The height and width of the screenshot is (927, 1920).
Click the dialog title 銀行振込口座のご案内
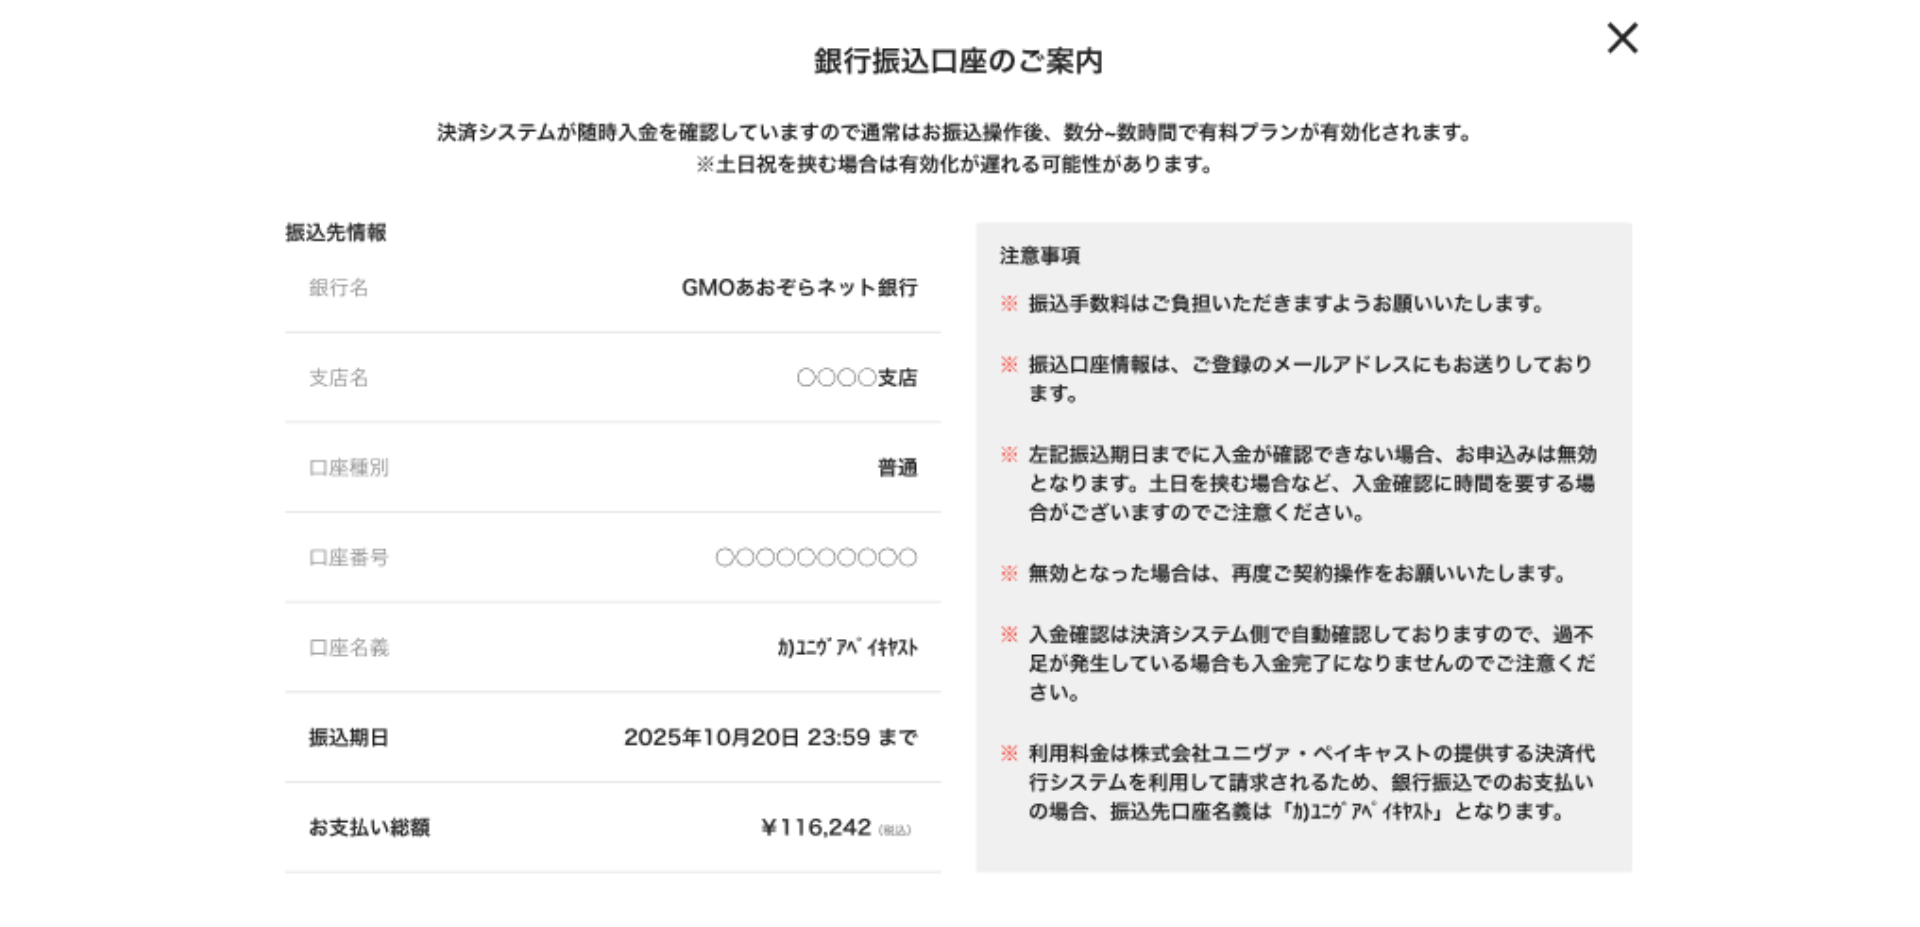coord(958,61)
